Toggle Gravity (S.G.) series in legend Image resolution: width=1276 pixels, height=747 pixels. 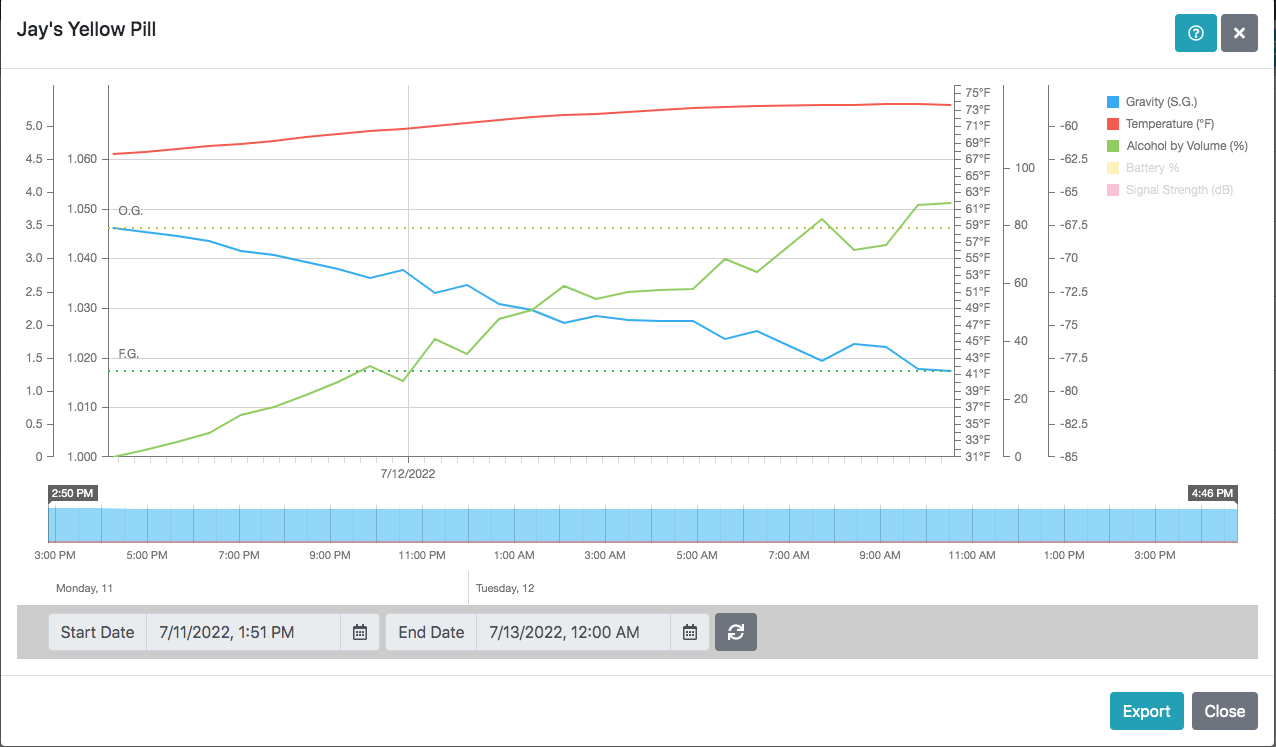point(1160,102)
